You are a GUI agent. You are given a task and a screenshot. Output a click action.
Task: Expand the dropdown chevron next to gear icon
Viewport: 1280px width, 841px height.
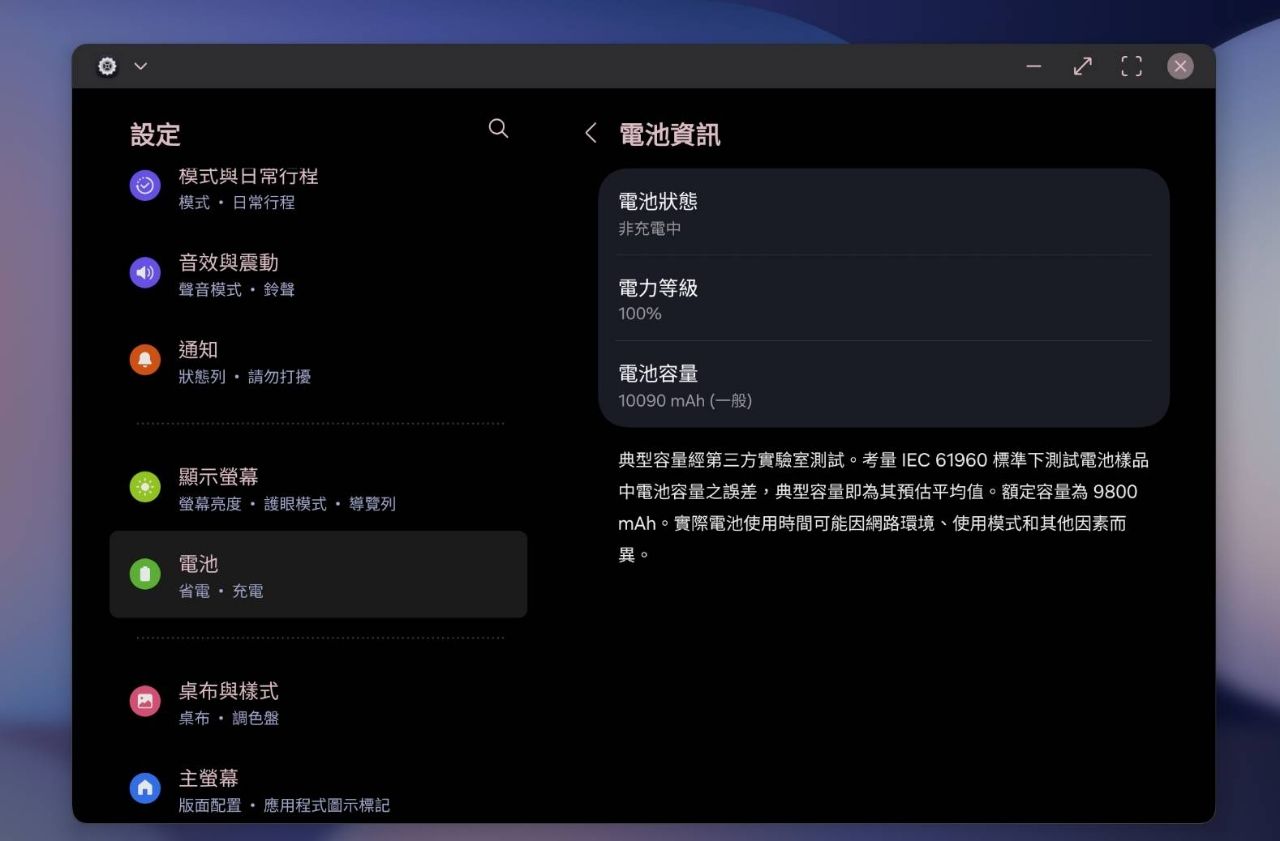point(141,66)
